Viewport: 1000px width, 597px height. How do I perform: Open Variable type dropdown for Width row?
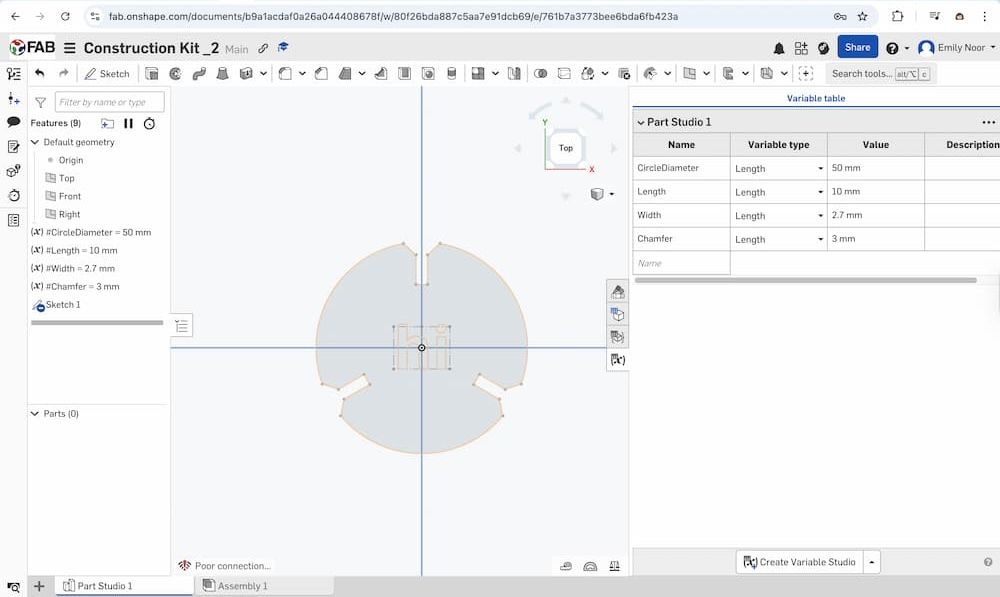[x=820, y=216]
